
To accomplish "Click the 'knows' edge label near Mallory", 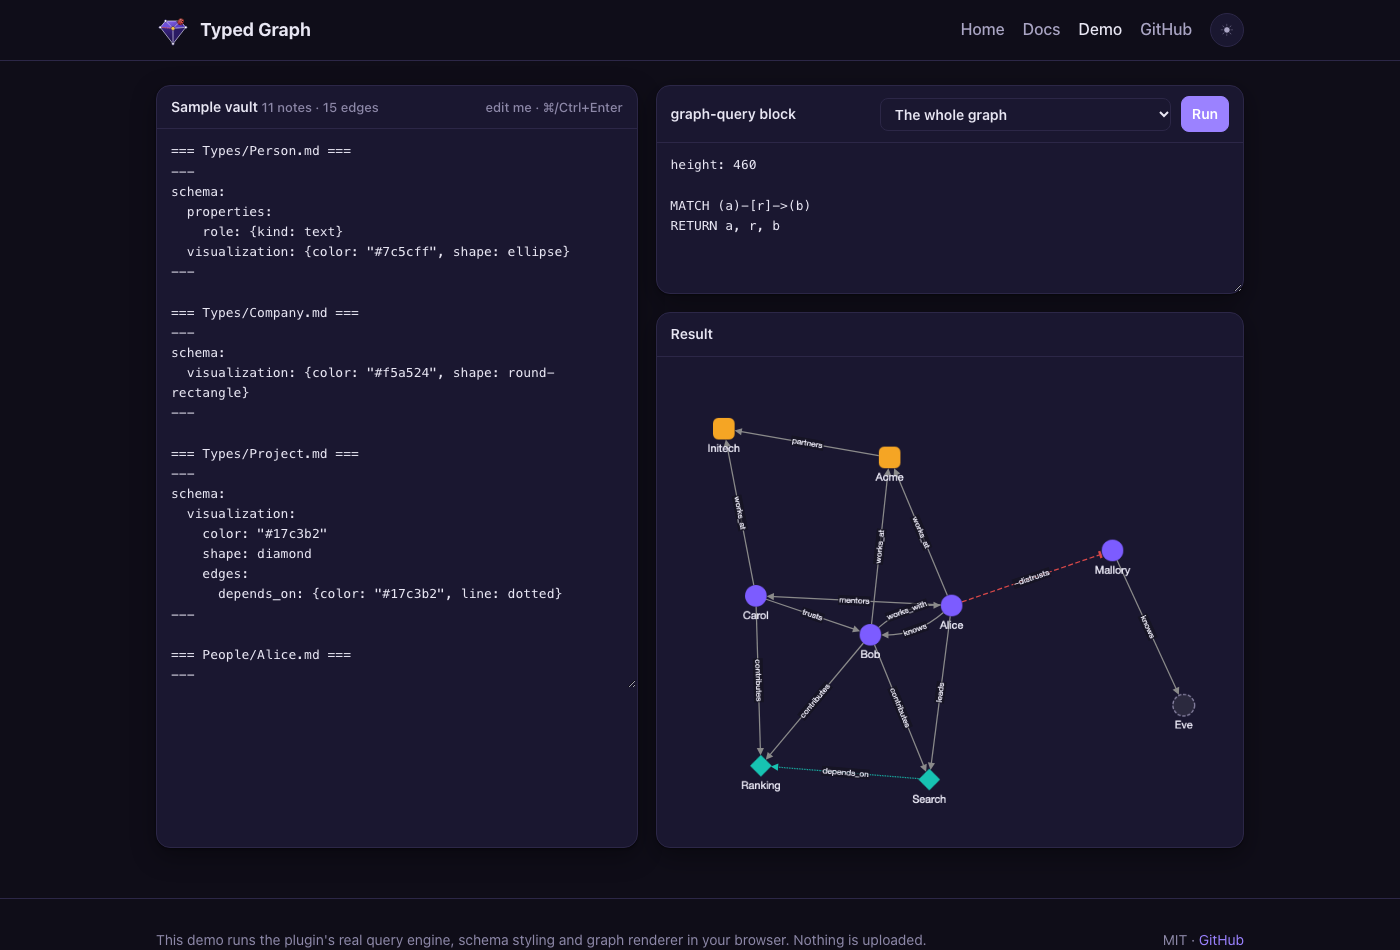I will [x=1148, y=627].
